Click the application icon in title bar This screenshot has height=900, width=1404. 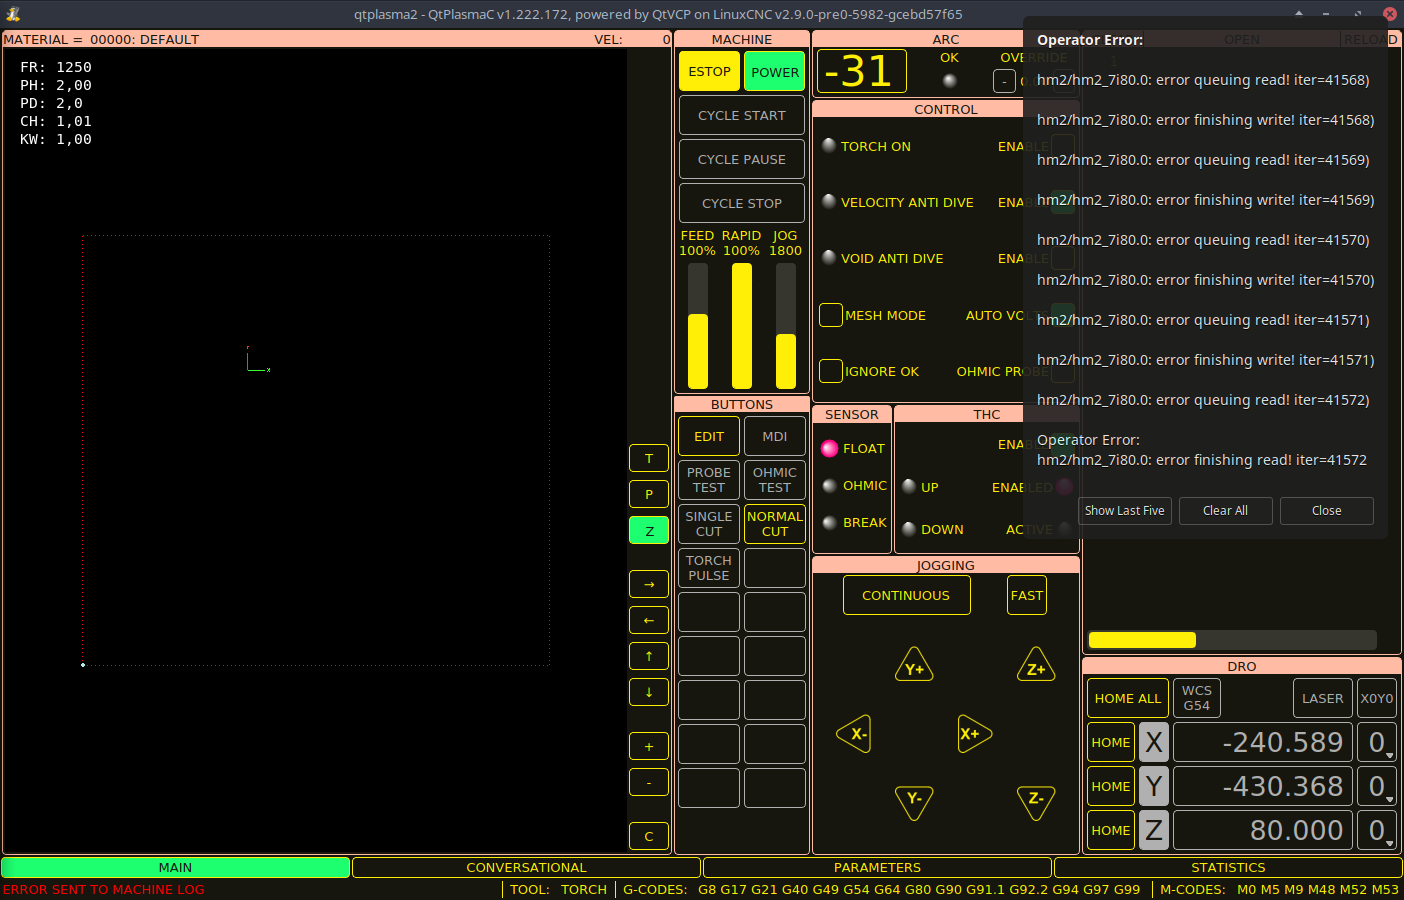13,14
